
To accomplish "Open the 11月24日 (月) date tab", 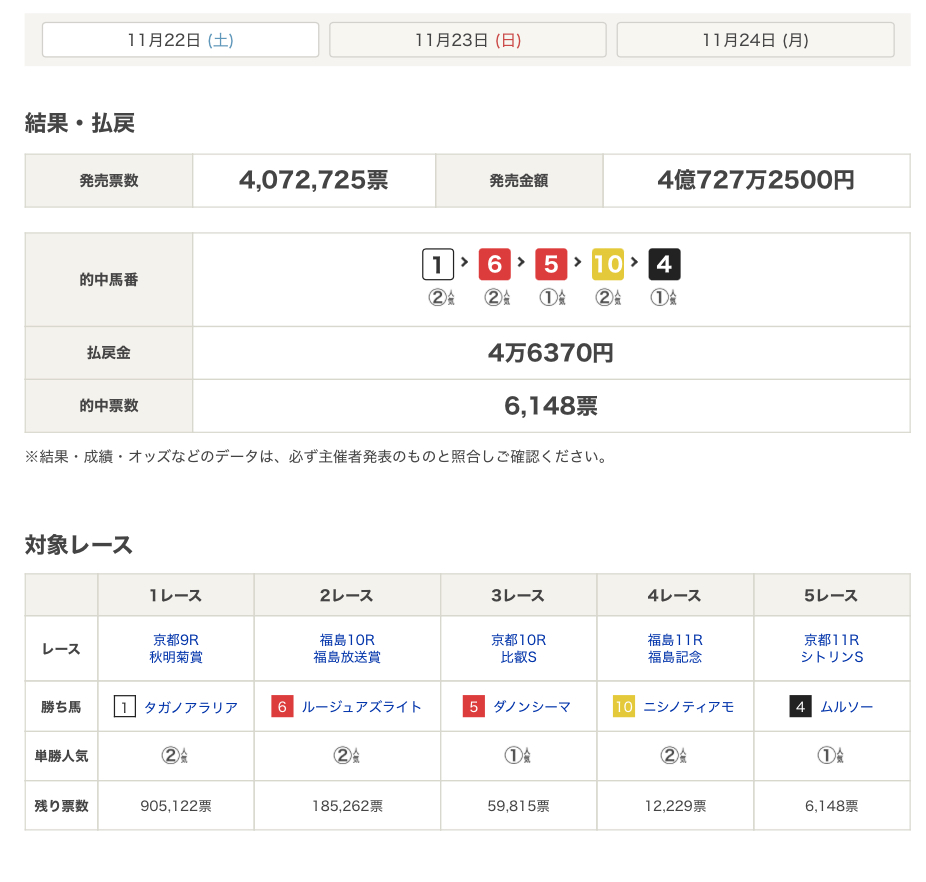I will 755,40.
